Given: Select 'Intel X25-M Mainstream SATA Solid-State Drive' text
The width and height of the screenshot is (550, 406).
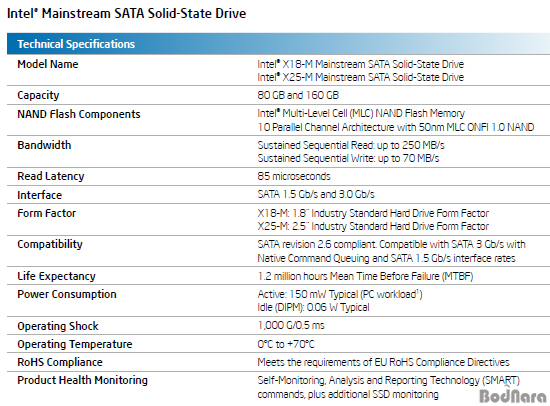Looking at the screenshot, I should click(x=361, y=77).
